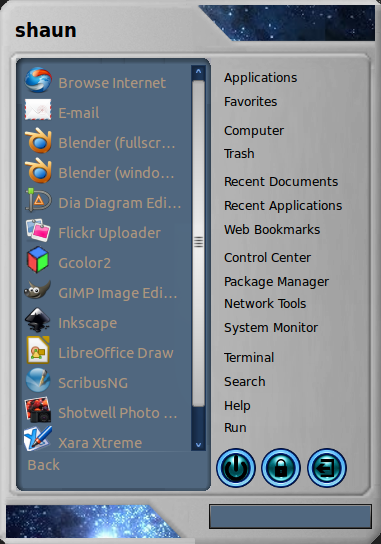
Task: Open the Applications menu category
Action: point(261,78)
